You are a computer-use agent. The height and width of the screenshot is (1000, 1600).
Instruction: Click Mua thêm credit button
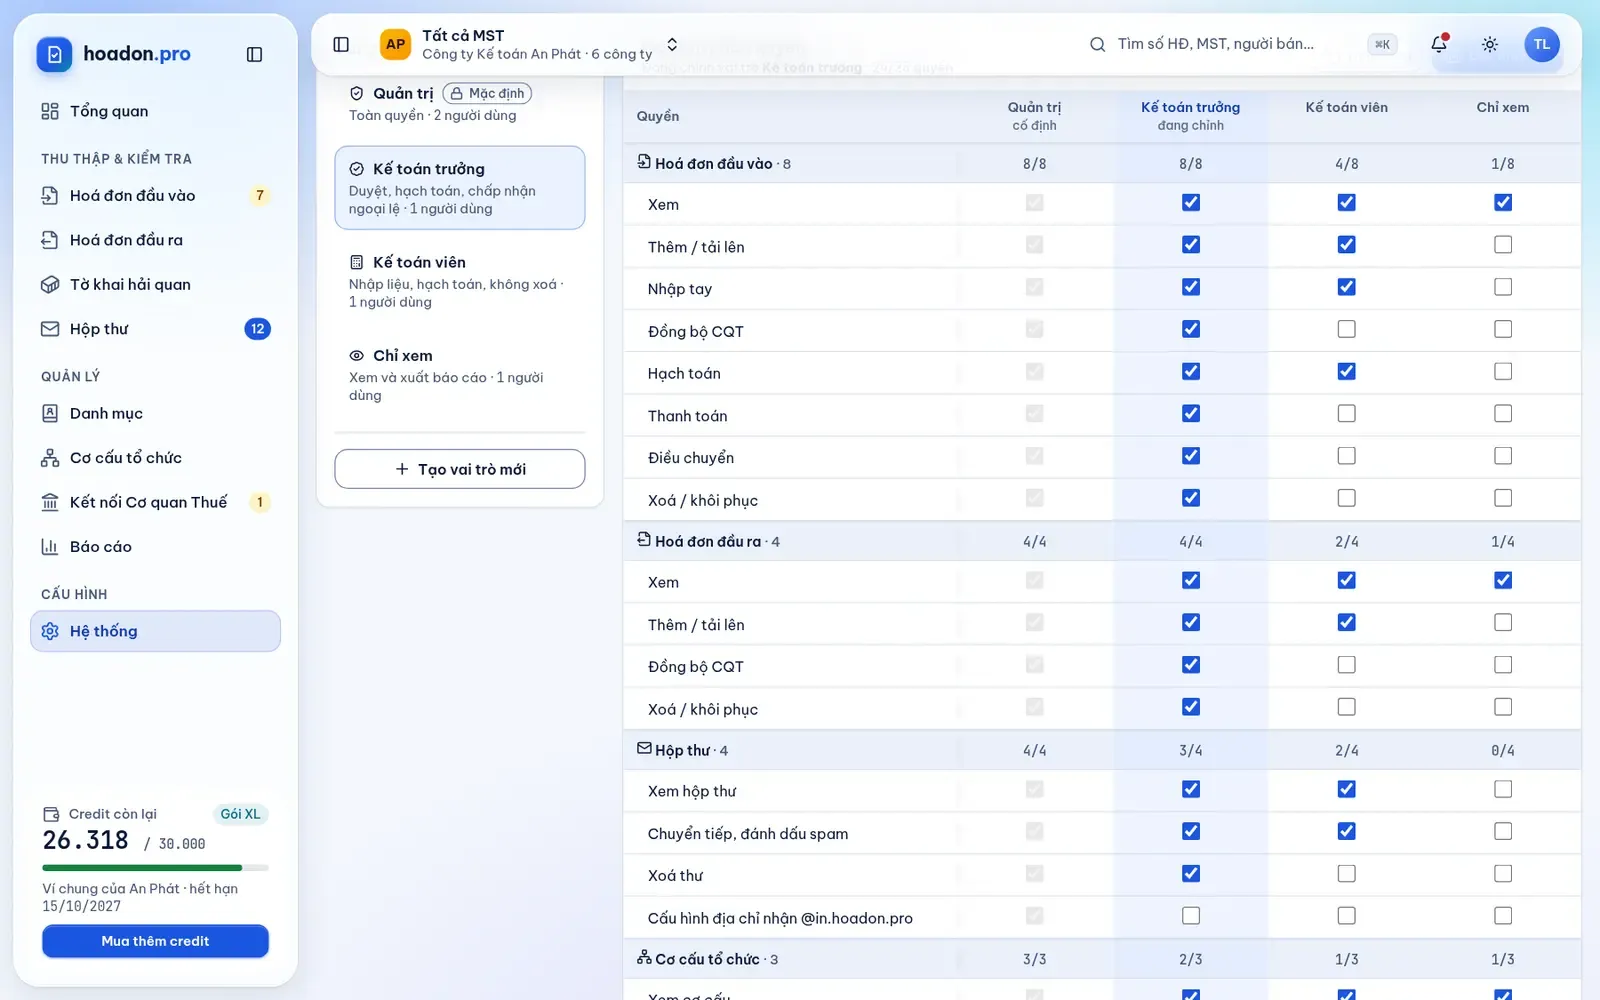(x=155, y=941)
